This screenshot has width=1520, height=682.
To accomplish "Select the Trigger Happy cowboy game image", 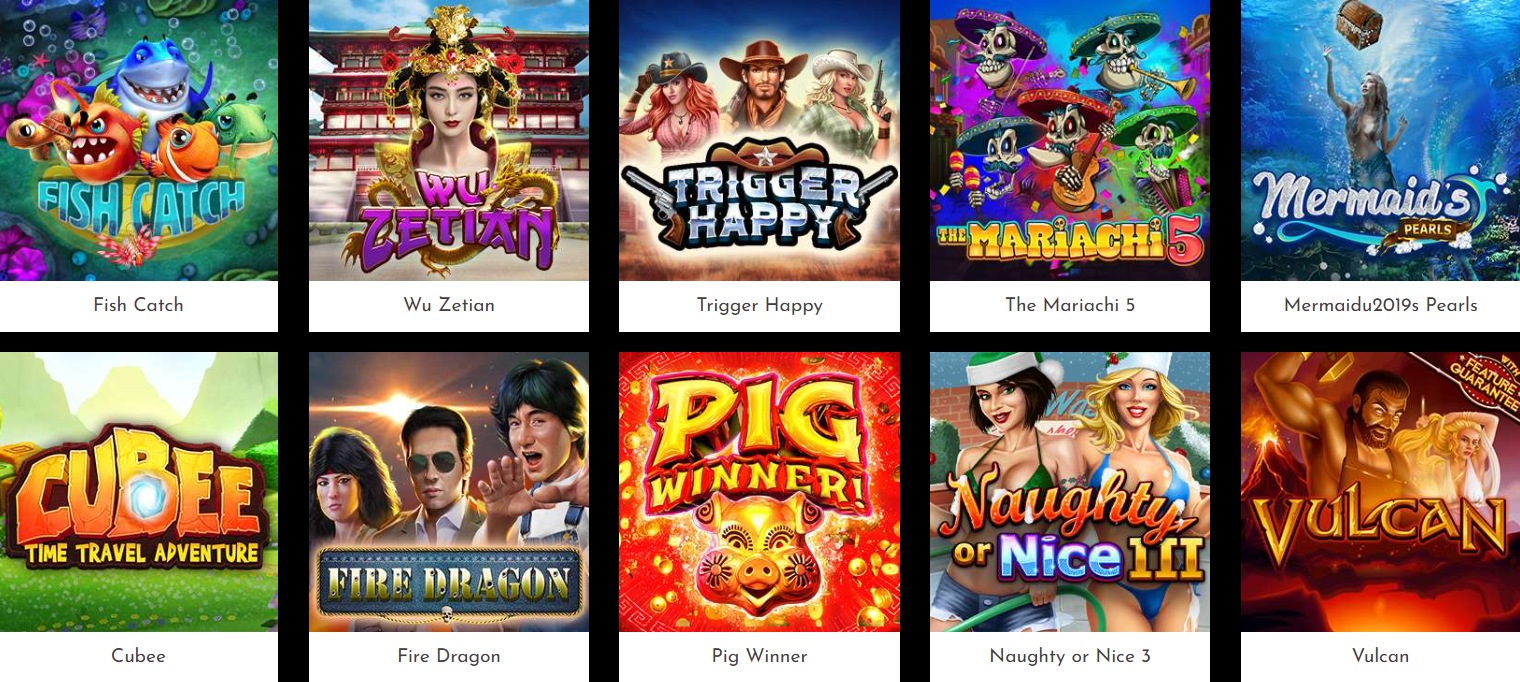I will click(759, 140).
